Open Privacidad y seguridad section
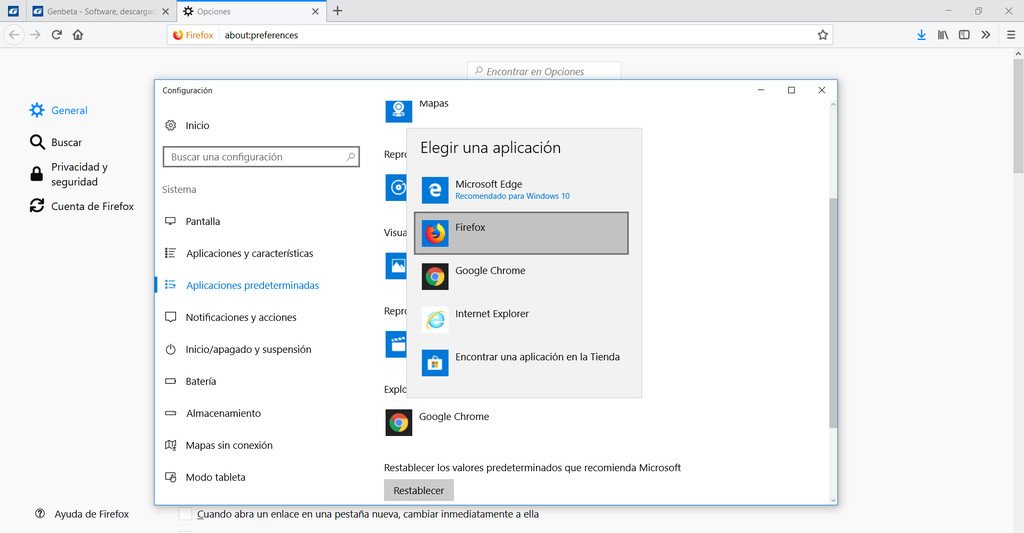Image resolution: width=1024 pixels, height=533 pixels. (x=69, y=174)
